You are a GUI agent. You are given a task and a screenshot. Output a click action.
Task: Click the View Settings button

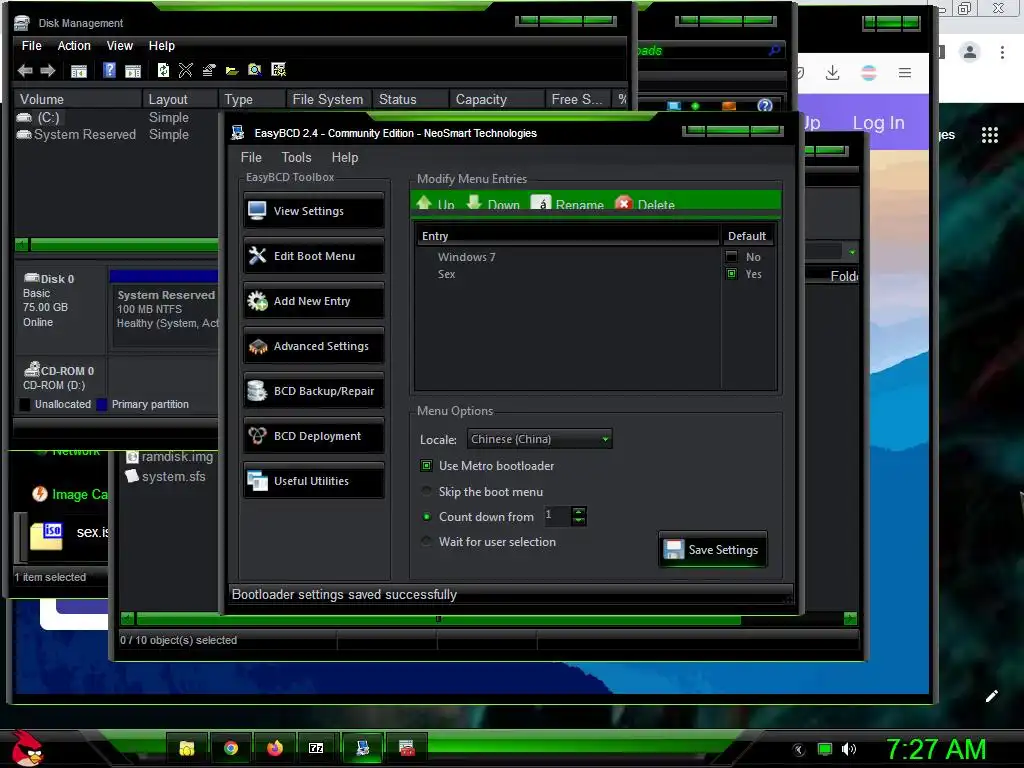[x=313, y=210]
